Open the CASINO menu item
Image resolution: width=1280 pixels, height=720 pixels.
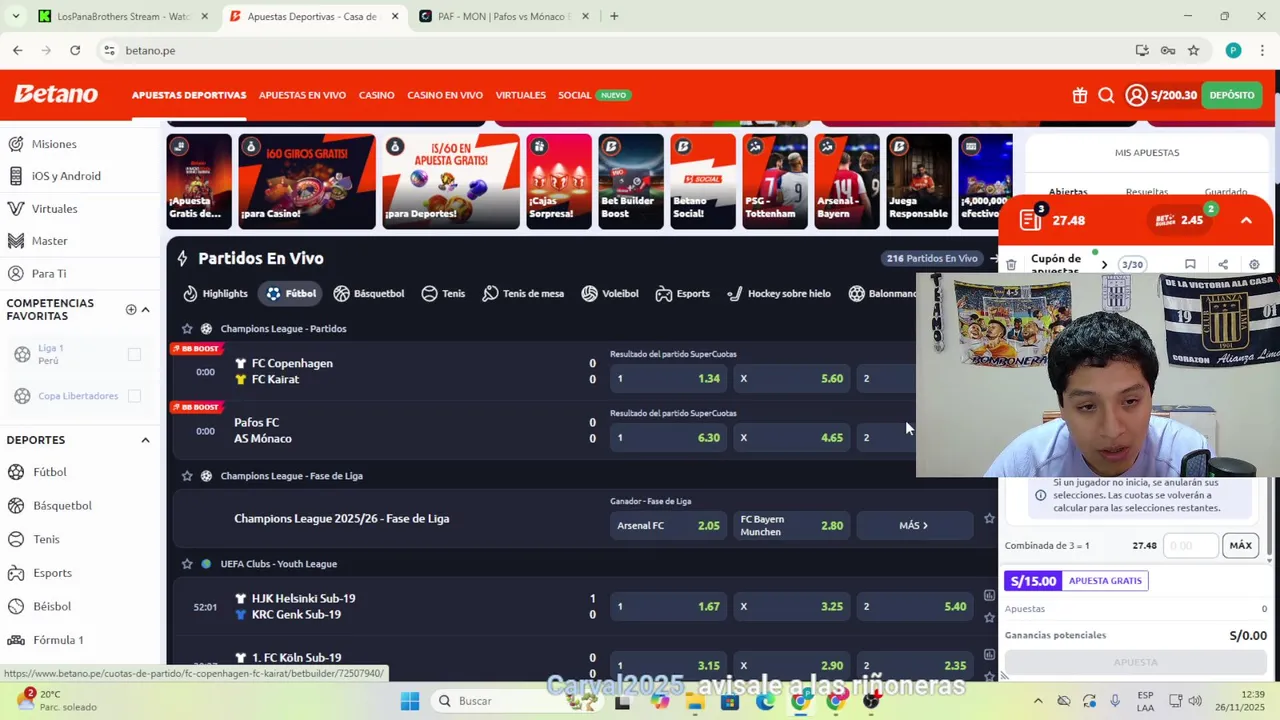(x=376, y=95)
